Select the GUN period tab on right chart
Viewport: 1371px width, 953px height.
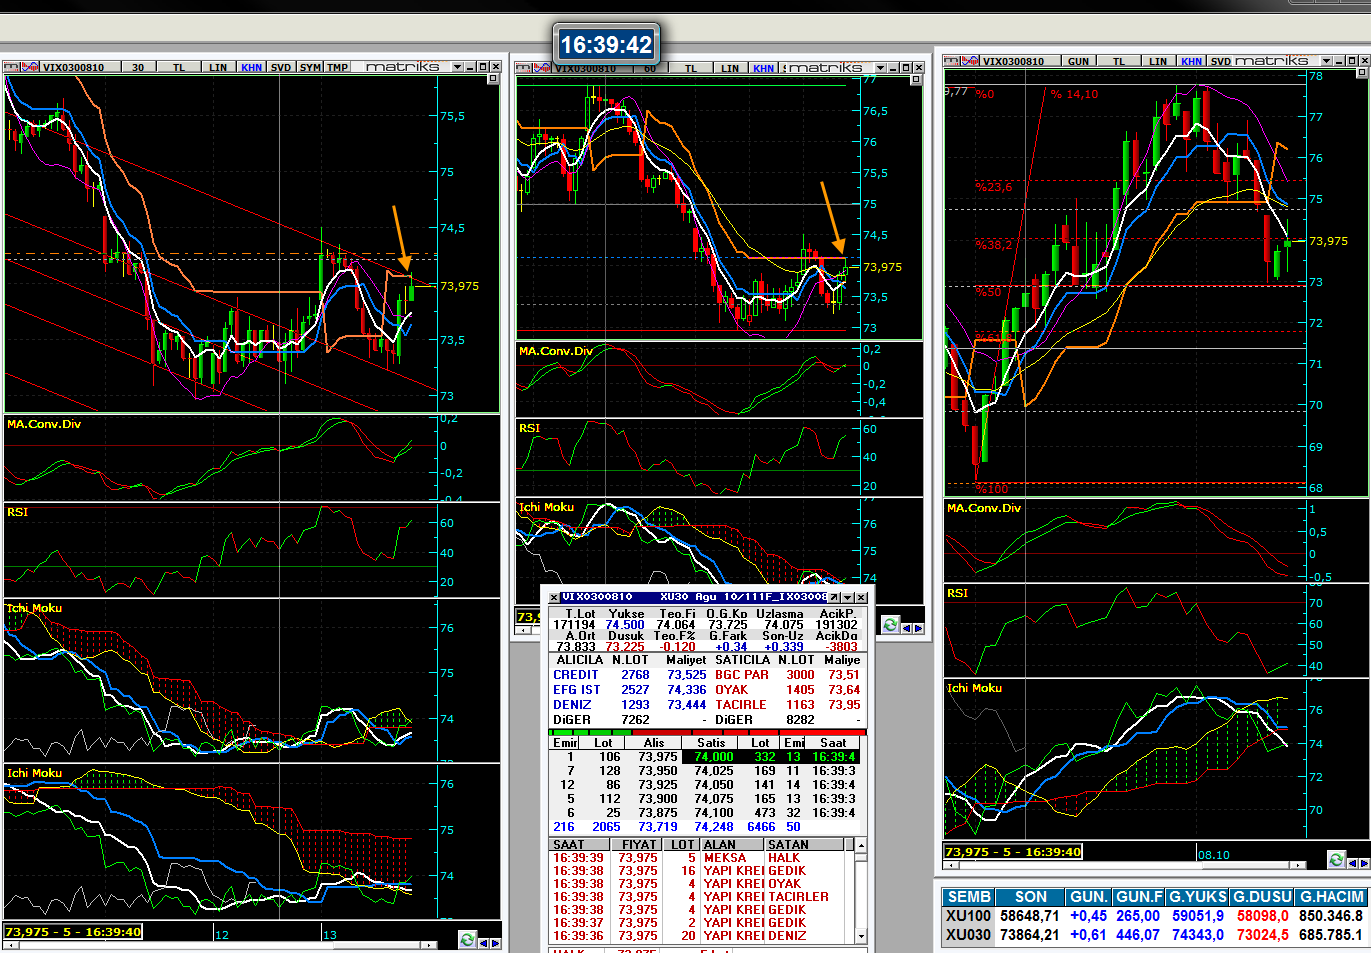pyautogui.click(x=1078, y=61)
